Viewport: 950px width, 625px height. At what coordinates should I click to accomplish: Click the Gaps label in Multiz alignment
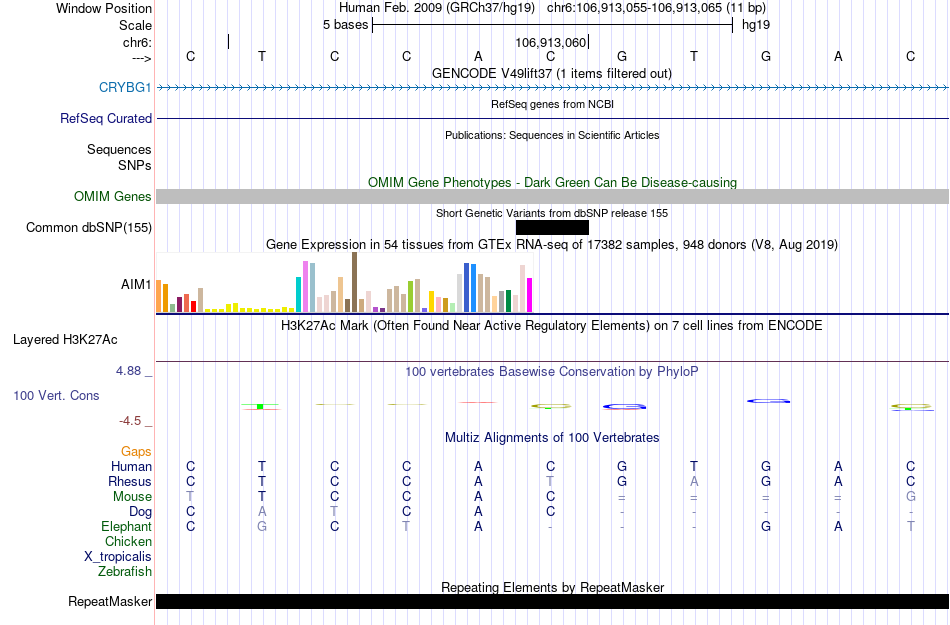[x=136, y=452]
